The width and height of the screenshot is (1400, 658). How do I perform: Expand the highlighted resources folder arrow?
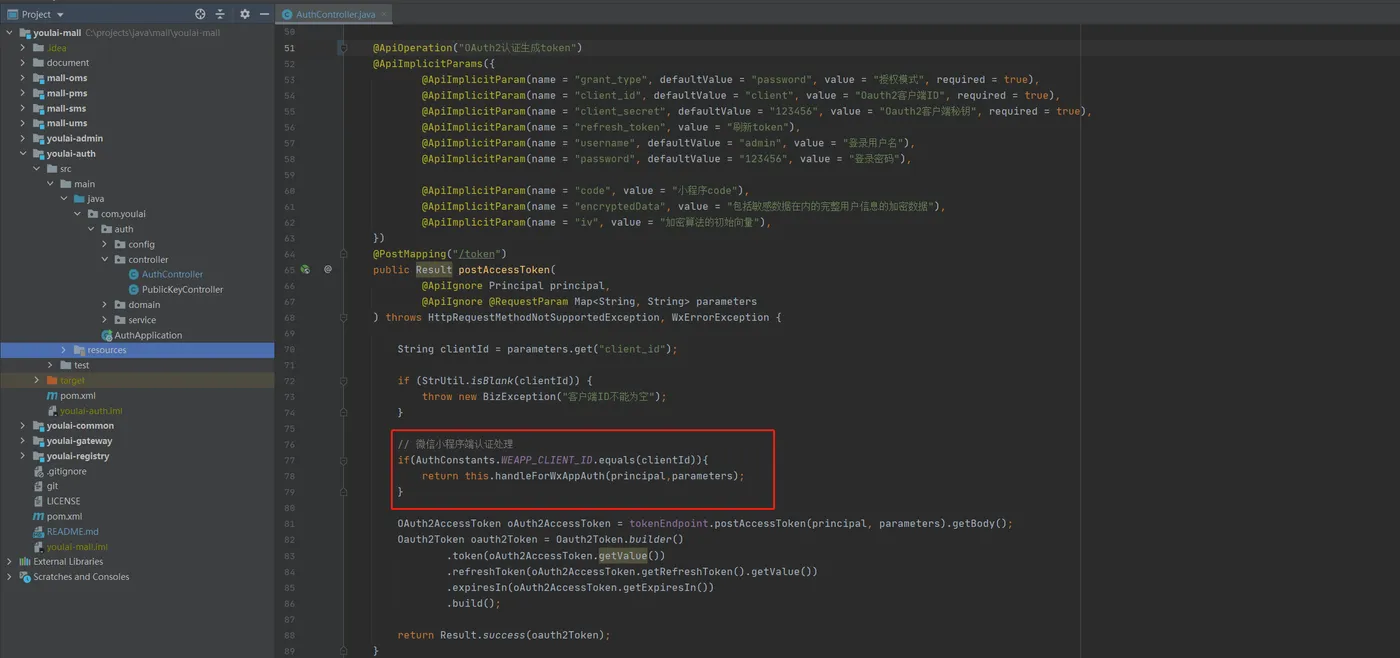pyautogui.click(x=64, y=350)
